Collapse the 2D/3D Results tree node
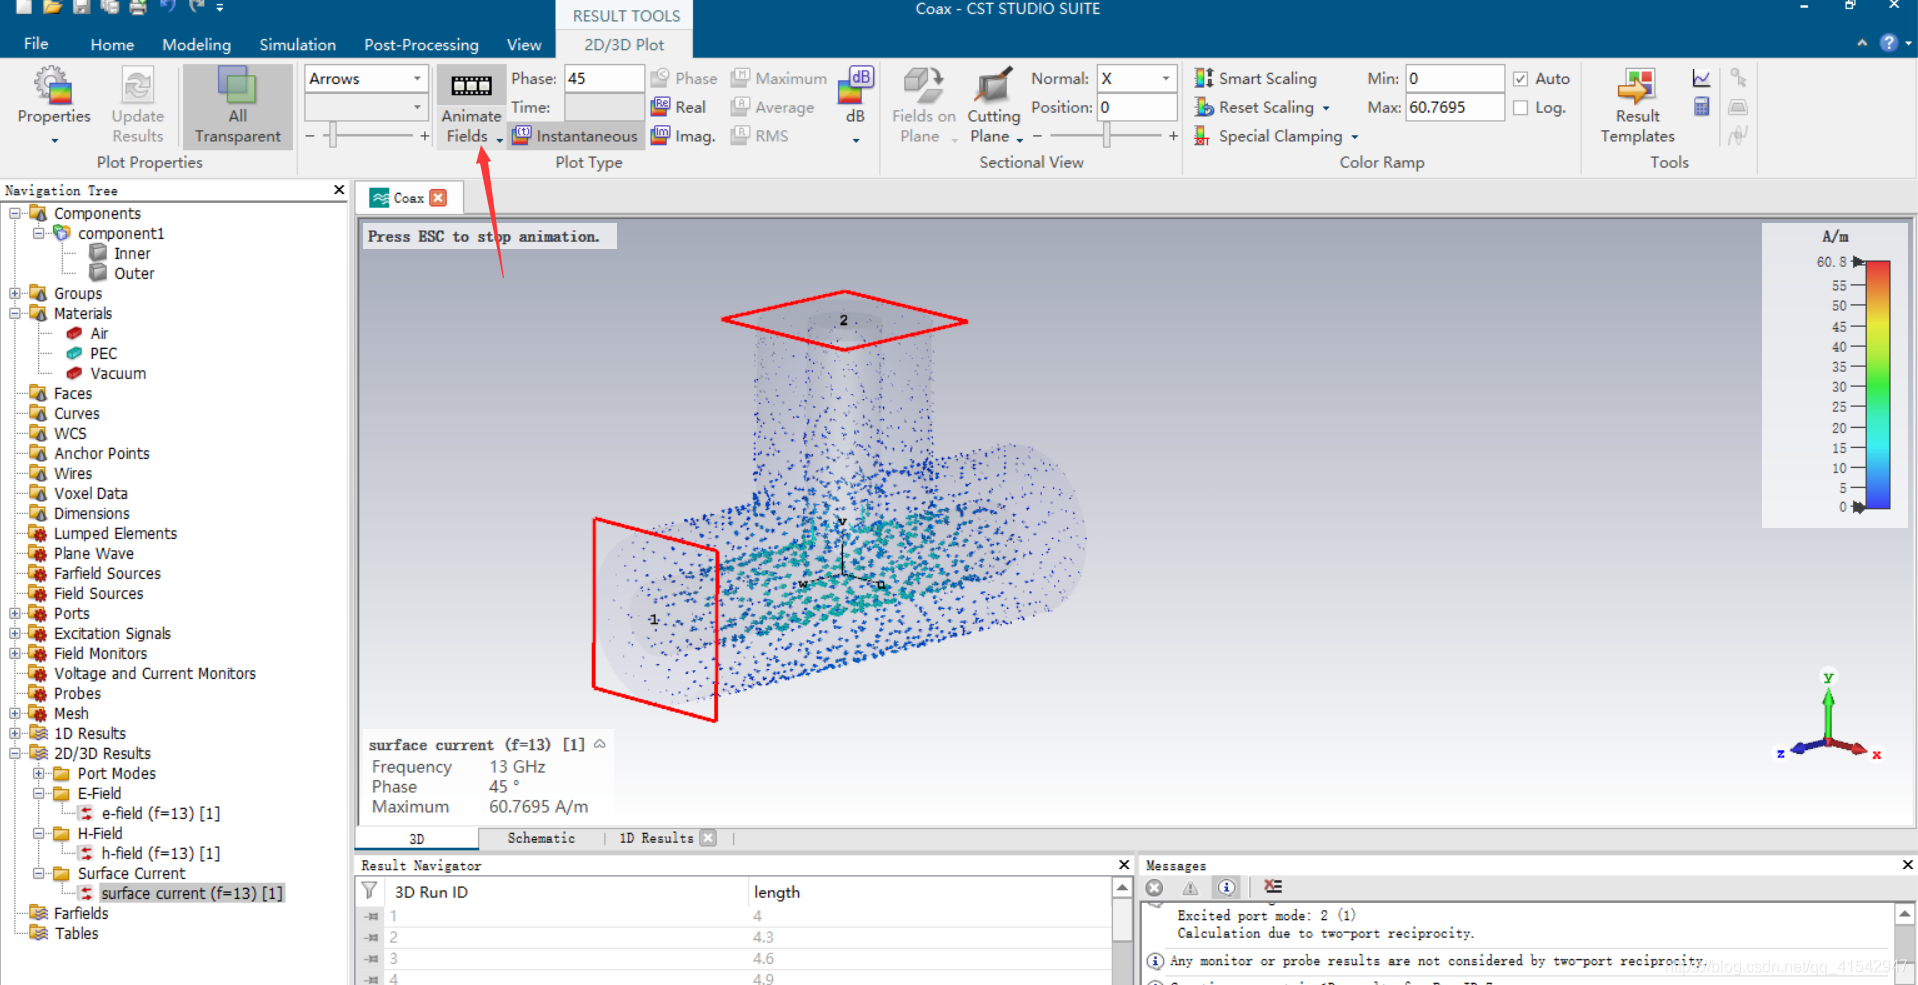1918x985 pixels. point(15,753)
